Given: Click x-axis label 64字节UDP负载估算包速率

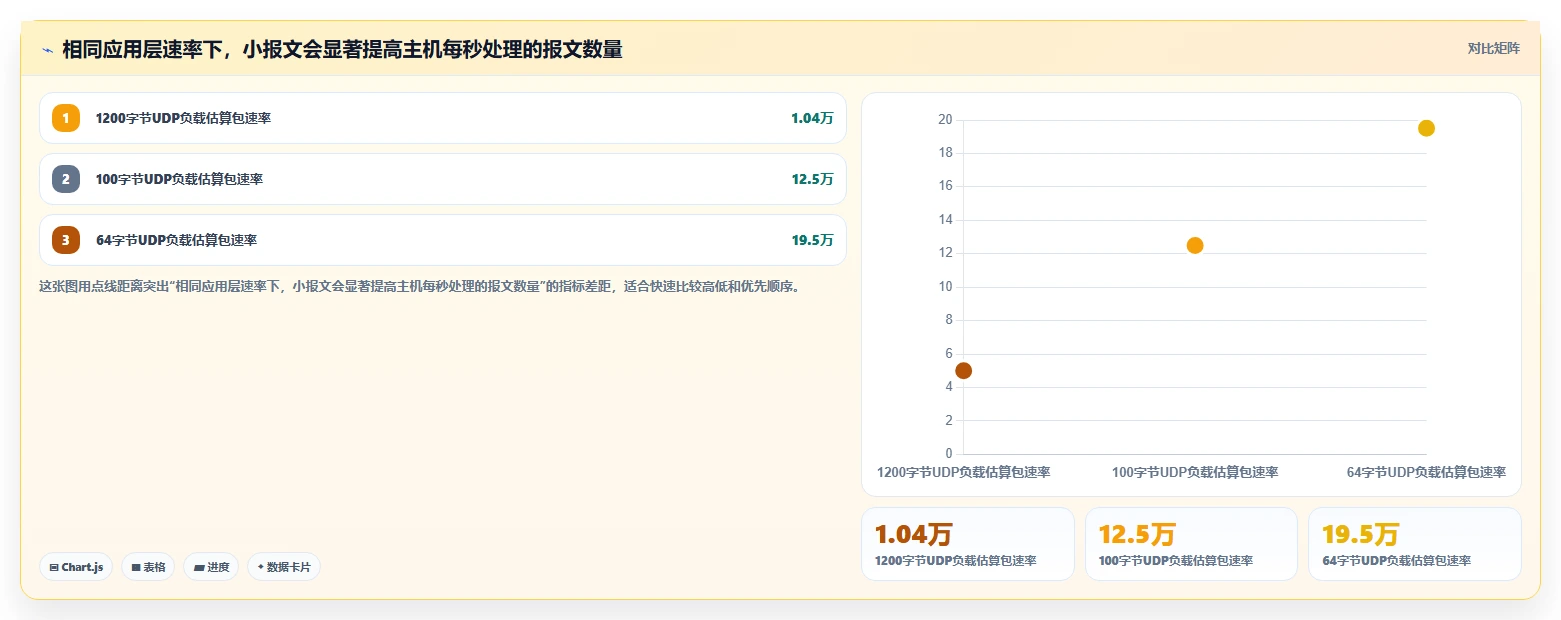Looking at the screenshot, I should pos(1426,472).
